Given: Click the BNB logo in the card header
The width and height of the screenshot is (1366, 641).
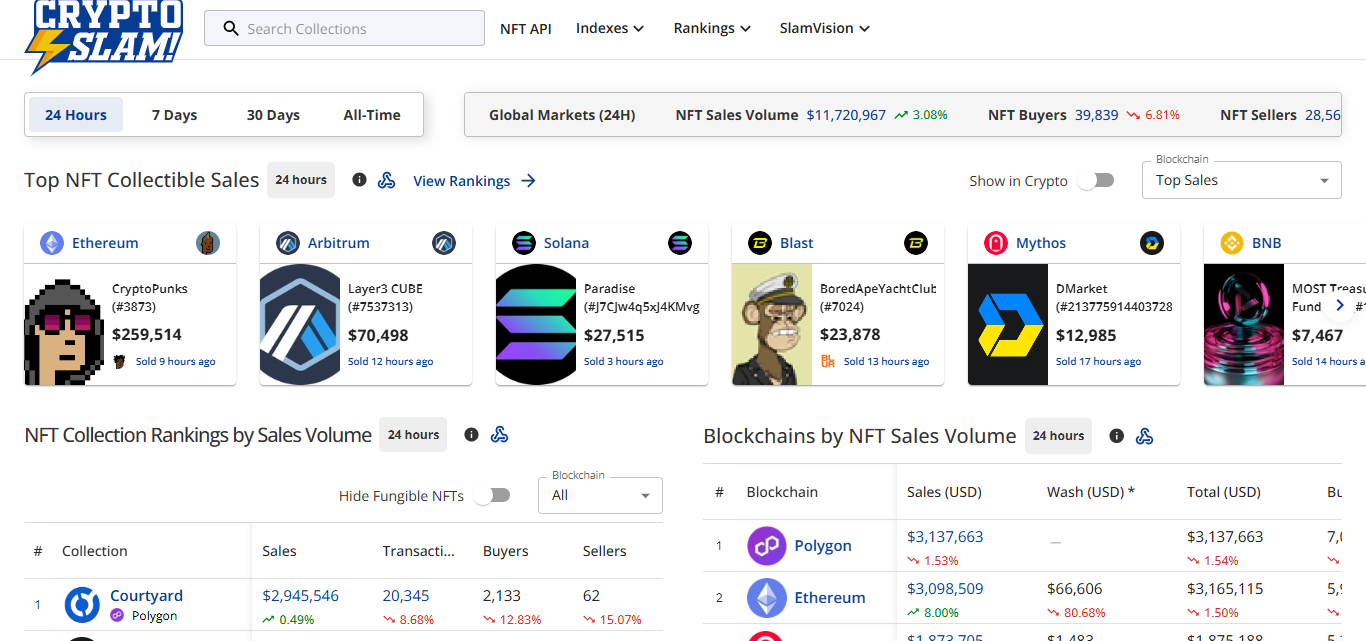Looking at the screenshot, I should [x=1232, y=243].
